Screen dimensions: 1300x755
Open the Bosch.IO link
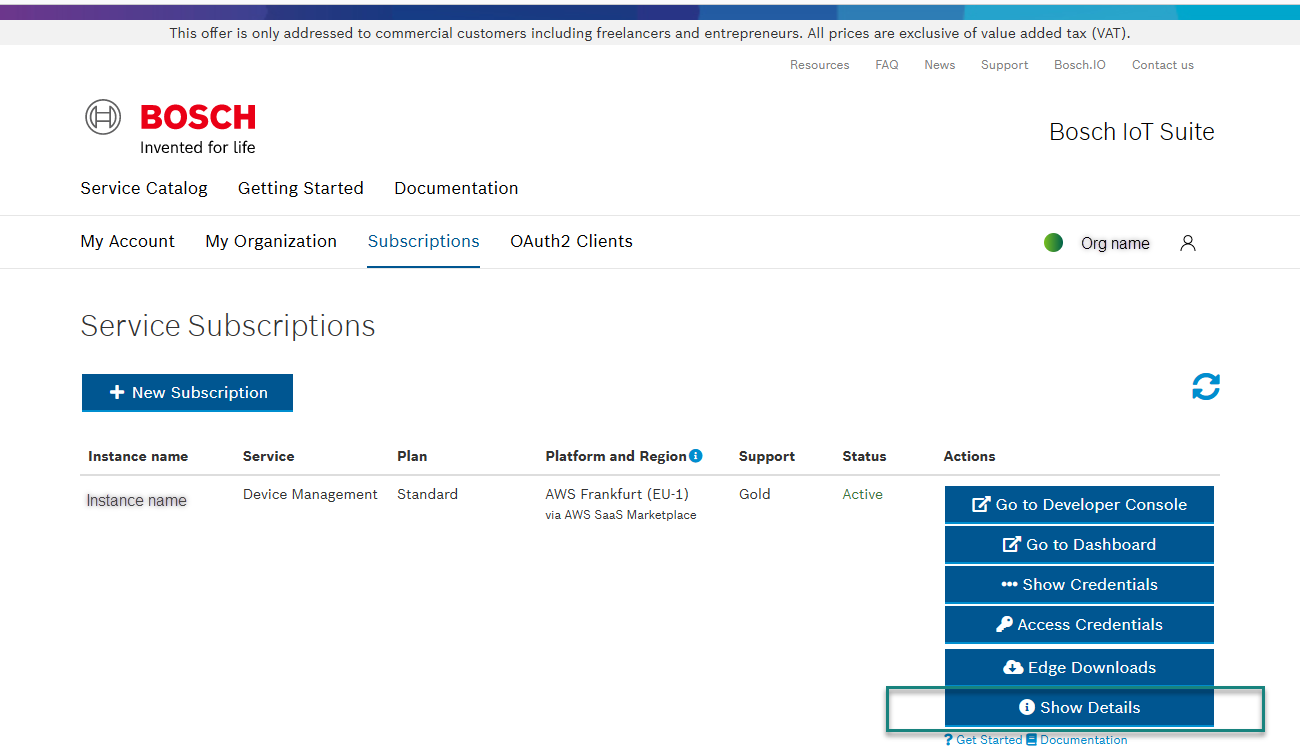[1080, 65]
